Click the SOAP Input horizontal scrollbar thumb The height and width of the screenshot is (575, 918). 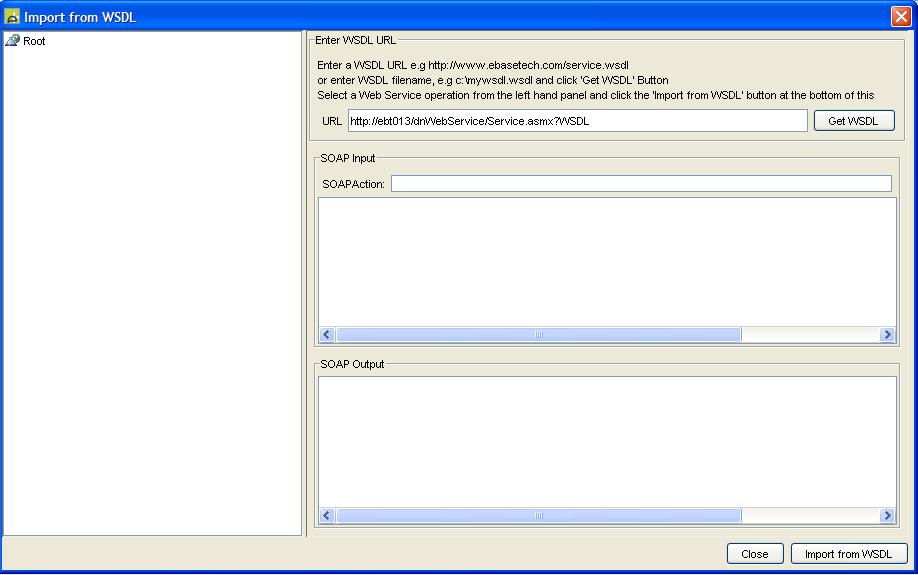[x=539, y=335]
